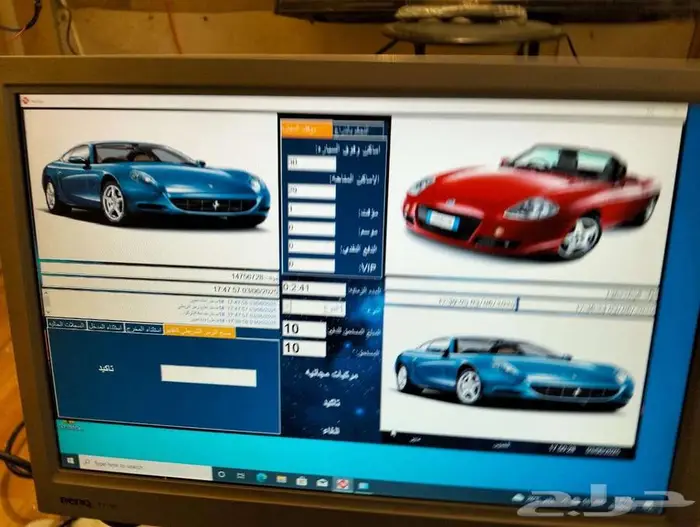Open the Windows Start menu
700x527 pixels.
click(x=70, y=460)
